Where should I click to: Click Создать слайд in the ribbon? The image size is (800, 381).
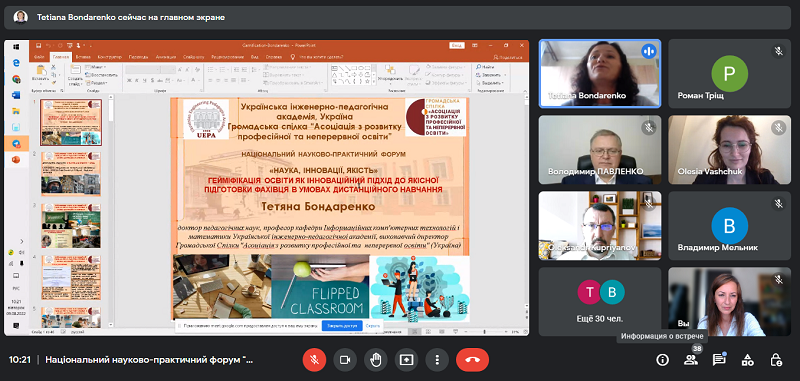click(75, 75)
